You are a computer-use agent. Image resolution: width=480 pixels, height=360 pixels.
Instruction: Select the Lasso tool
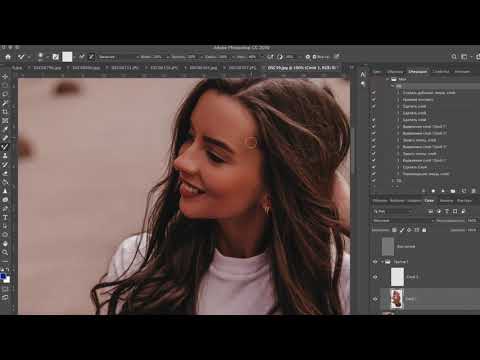pos(5,94)
